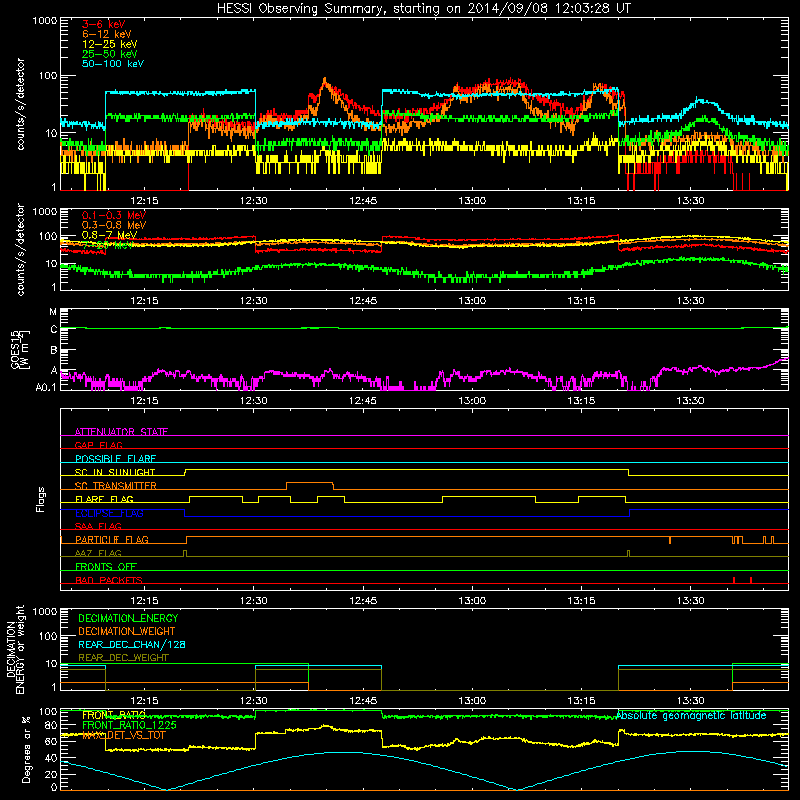
Task: Click the 7-20 MeV legend label
Action: [108, 245]
